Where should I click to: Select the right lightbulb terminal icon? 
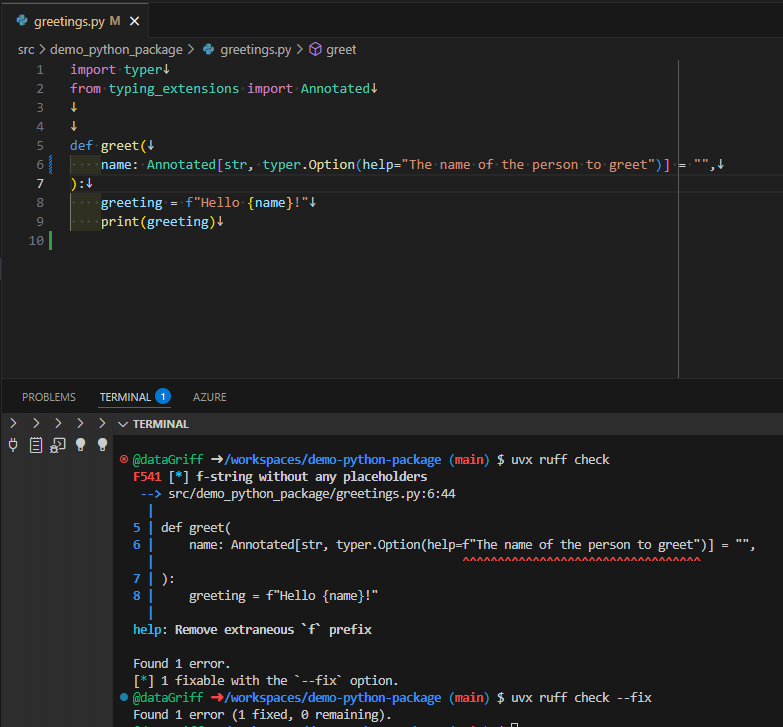point(102,444)
